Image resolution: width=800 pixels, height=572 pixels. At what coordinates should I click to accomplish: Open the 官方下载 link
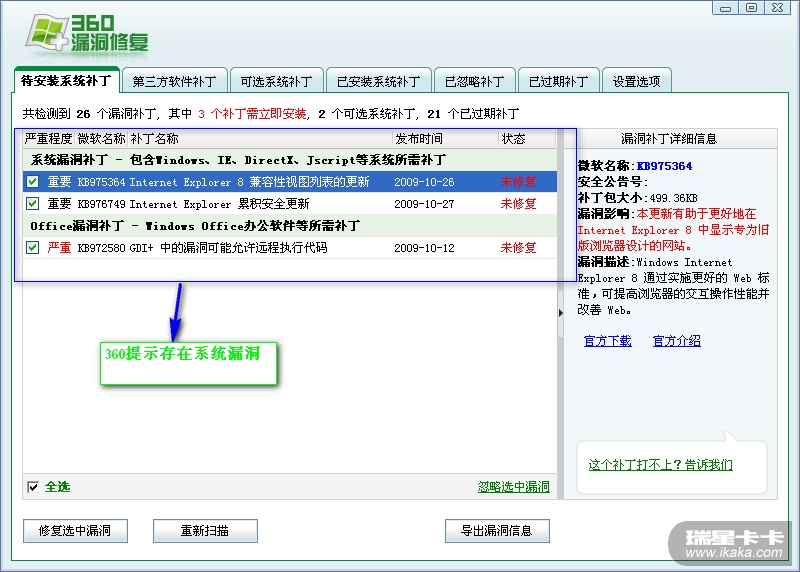pyautogui.click(x=608, y=341)
